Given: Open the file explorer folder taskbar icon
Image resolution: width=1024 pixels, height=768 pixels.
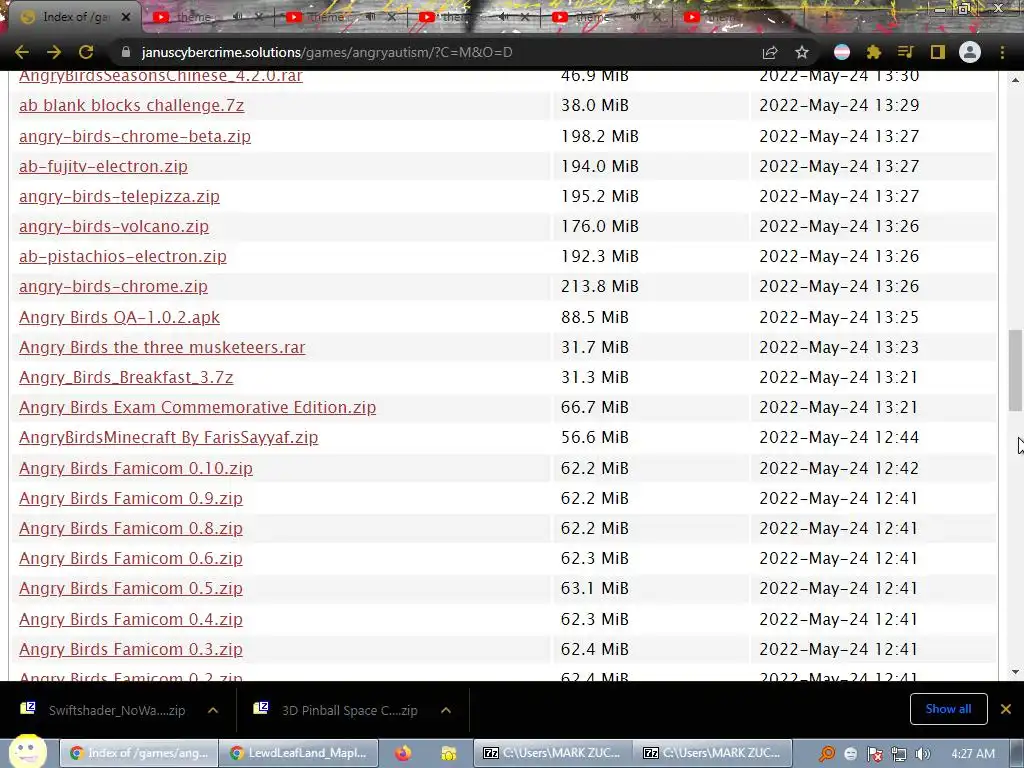Looking at the screenshot, I should tap(448, 753).
